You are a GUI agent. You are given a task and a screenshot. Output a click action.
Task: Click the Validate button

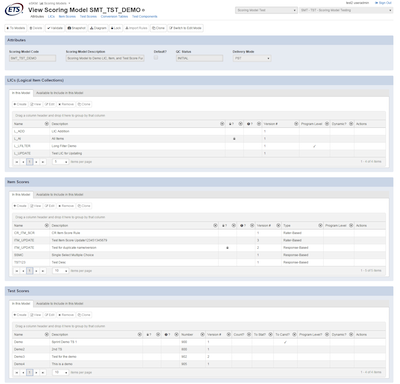[55, 28]
